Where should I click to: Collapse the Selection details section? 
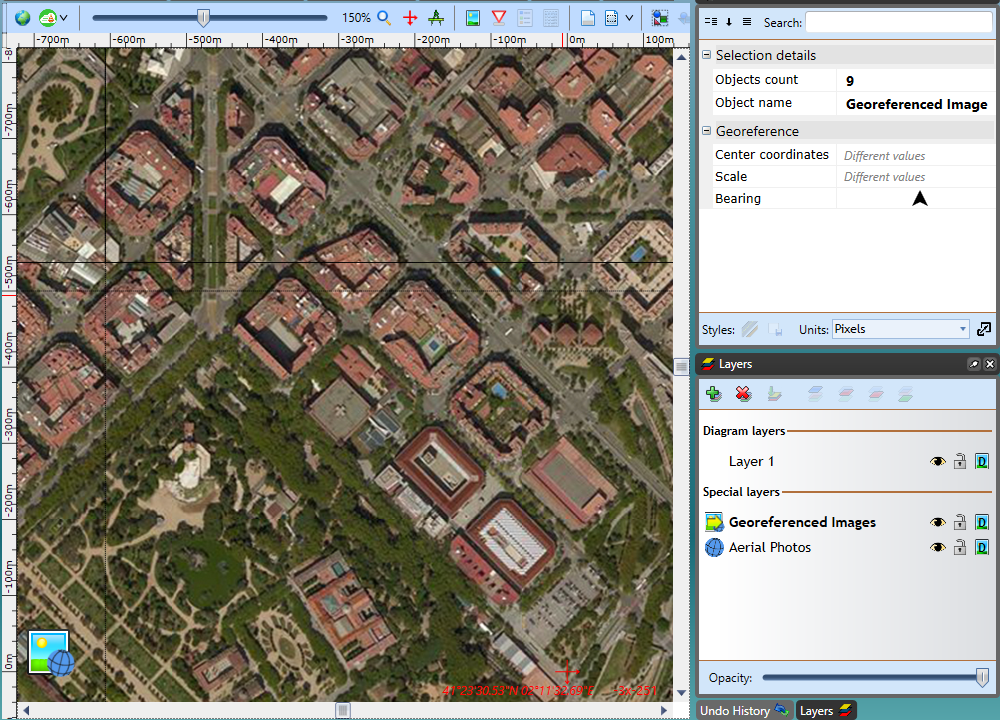tap(705, 55)
